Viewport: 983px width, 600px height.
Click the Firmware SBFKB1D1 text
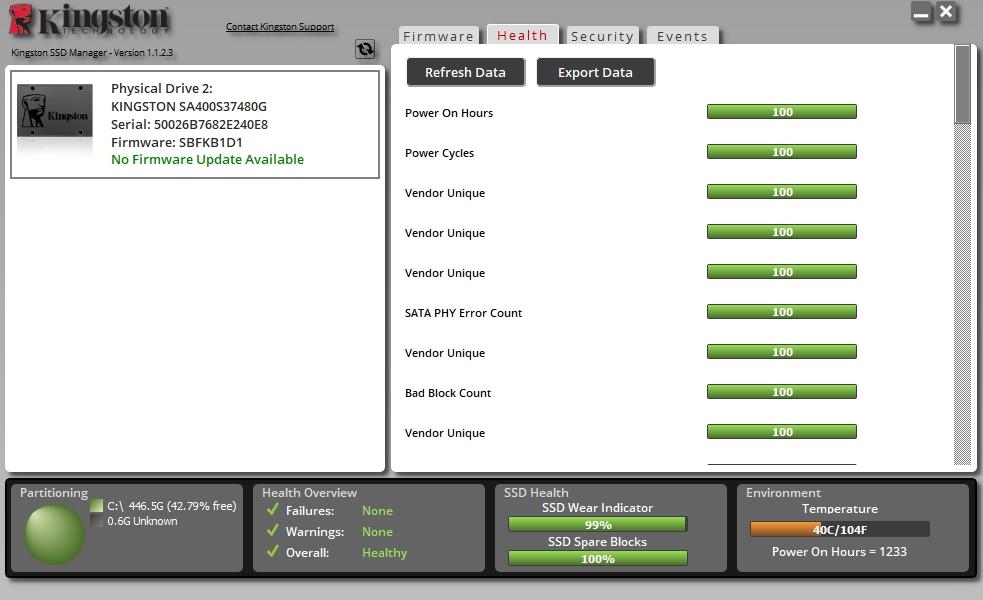[x=177, y=142]
